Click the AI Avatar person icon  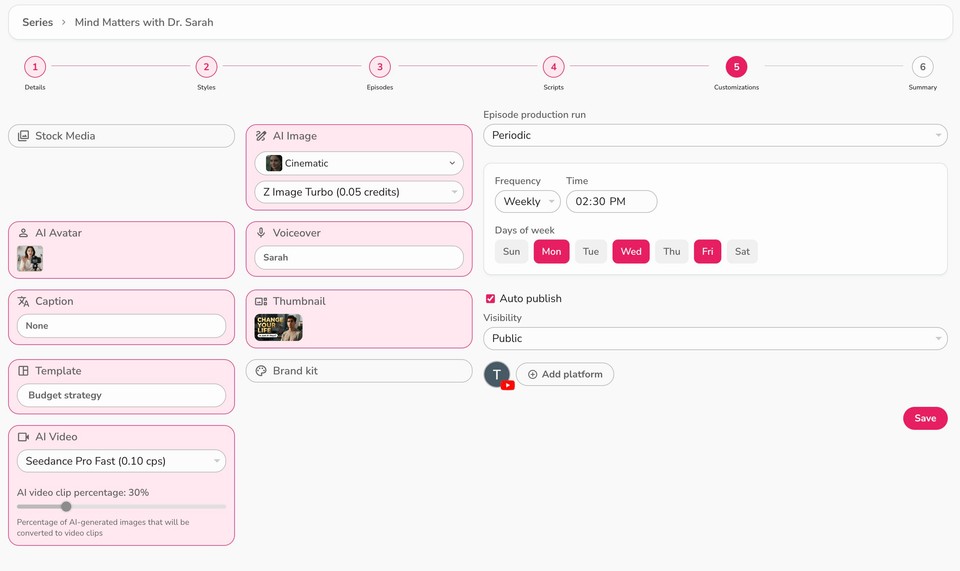(x=23, y=233)
